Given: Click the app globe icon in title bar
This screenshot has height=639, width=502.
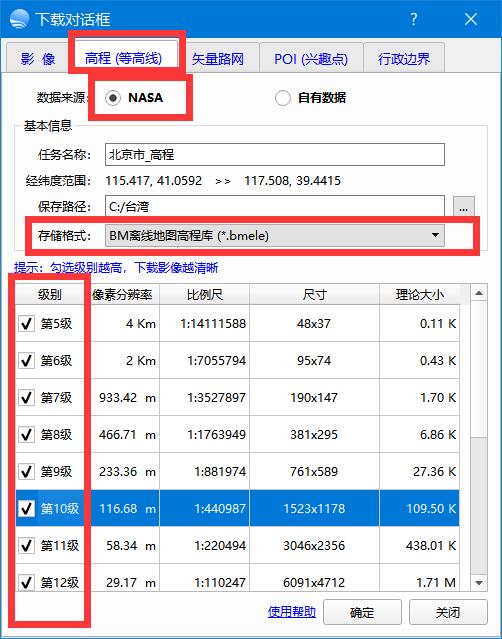Looking at the screenshot, I should point(19,19).
